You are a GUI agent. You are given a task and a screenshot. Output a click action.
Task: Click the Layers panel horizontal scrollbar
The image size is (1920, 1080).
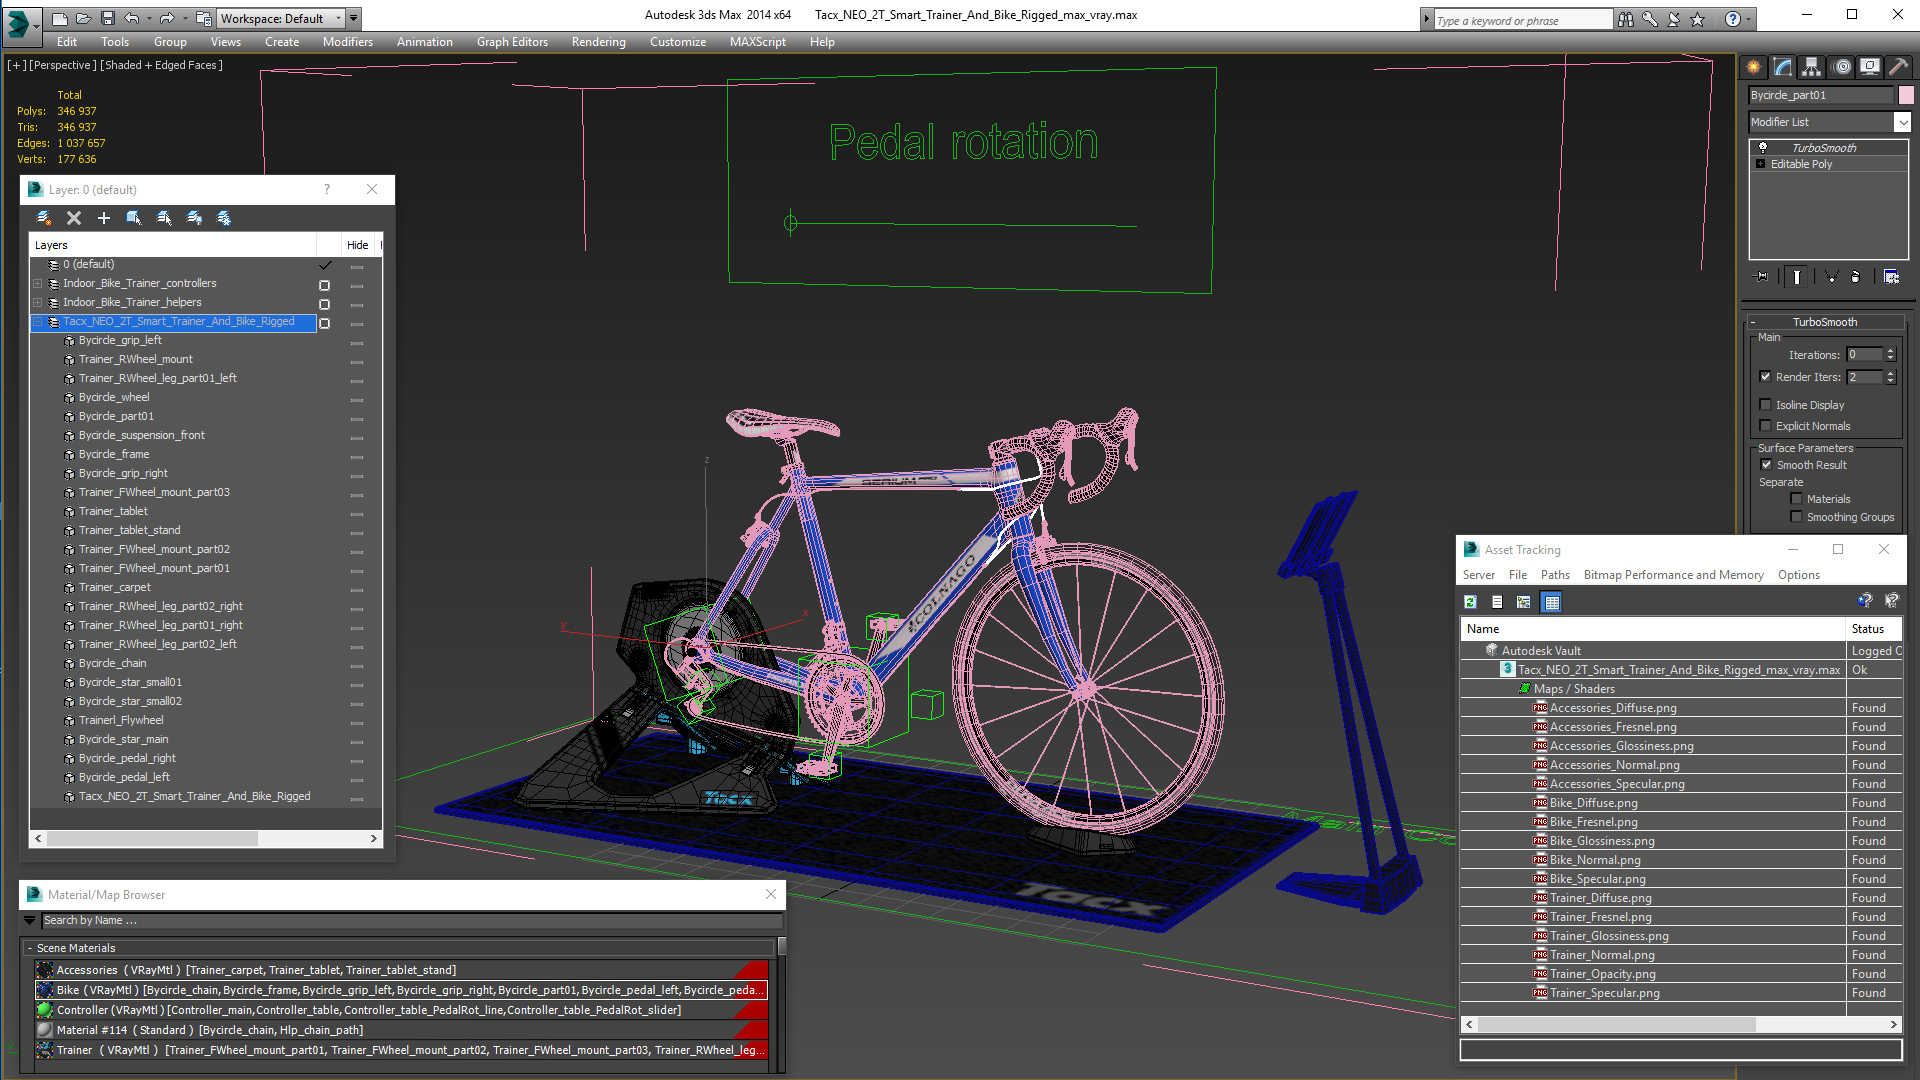point(206,839)
